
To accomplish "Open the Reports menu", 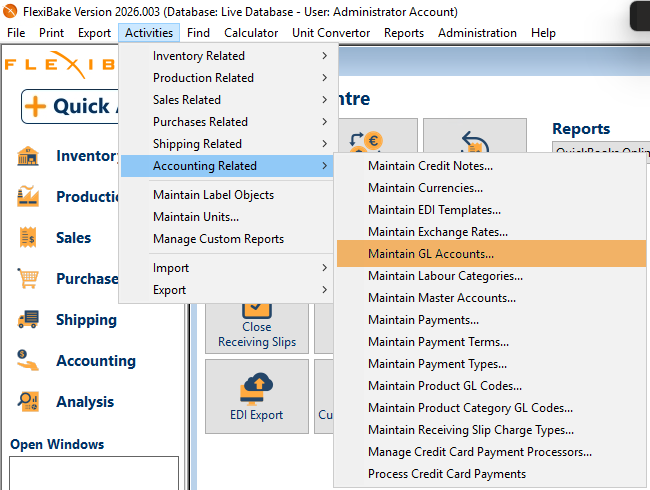I will click(x=404, y=33).
